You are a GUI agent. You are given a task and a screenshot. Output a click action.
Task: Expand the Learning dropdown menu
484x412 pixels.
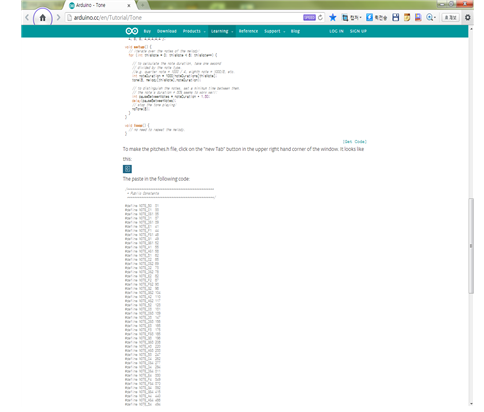(222, 31)
